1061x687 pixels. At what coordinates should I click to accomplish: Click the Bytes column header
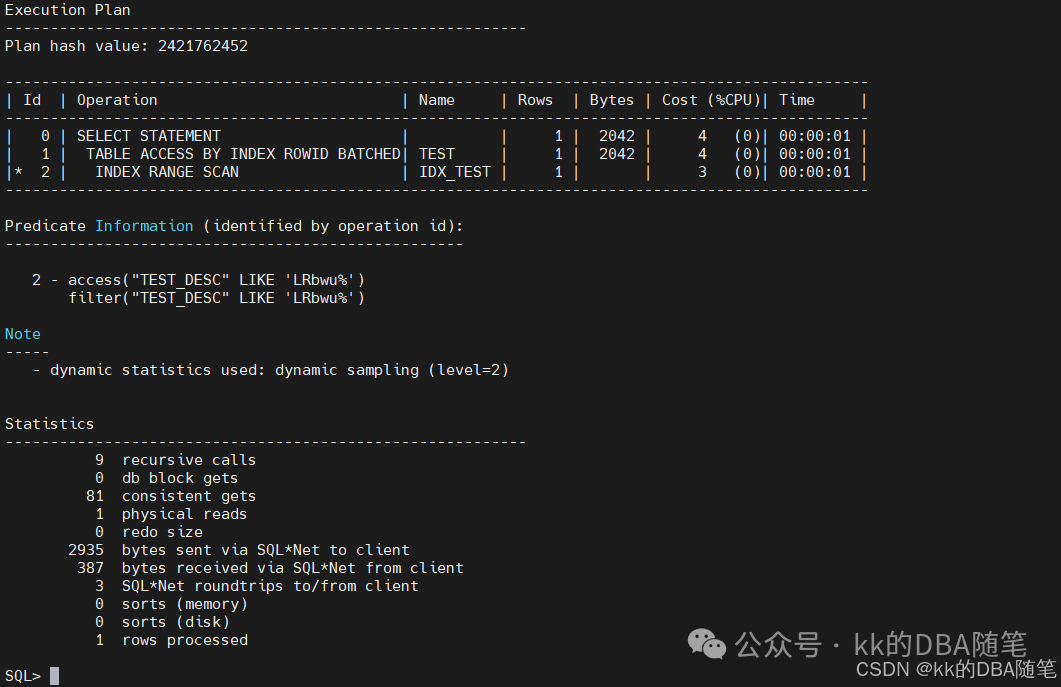click(611, 100)
